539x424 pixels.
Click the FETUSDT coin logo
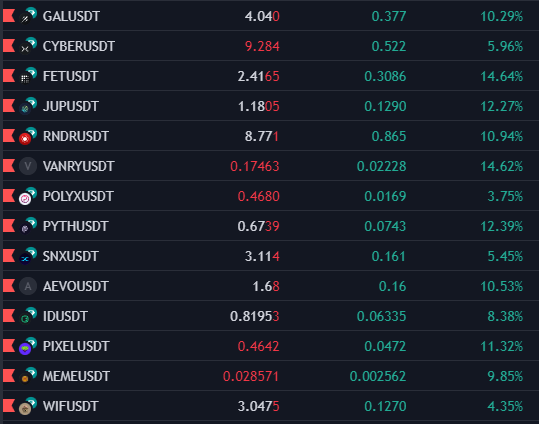click(x=28, y=76)
